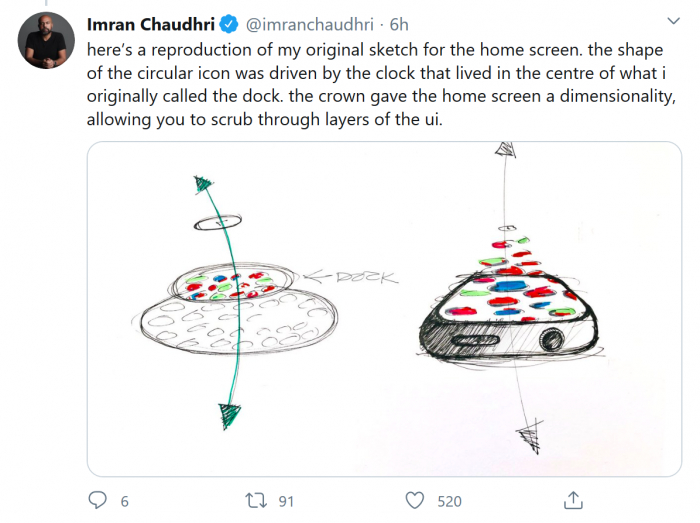
Task: Retweet this post using the retweet icon
Action: [x=255, y=499]
